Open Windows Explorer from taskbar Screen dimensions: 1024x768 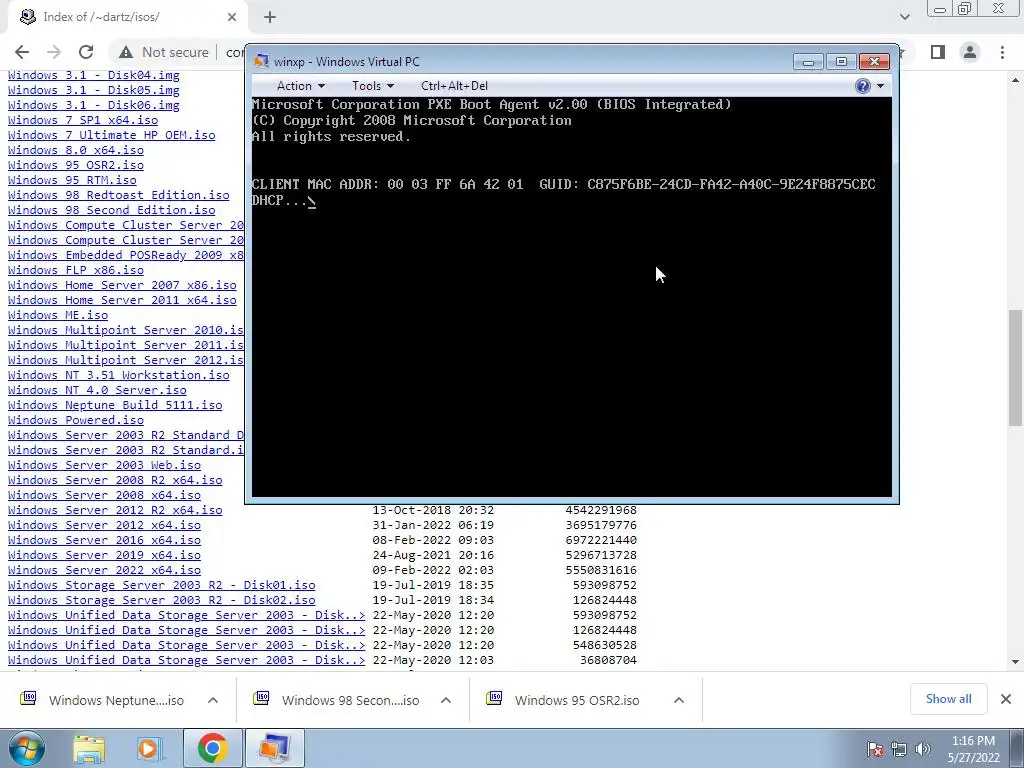click(x=89, y=748)
